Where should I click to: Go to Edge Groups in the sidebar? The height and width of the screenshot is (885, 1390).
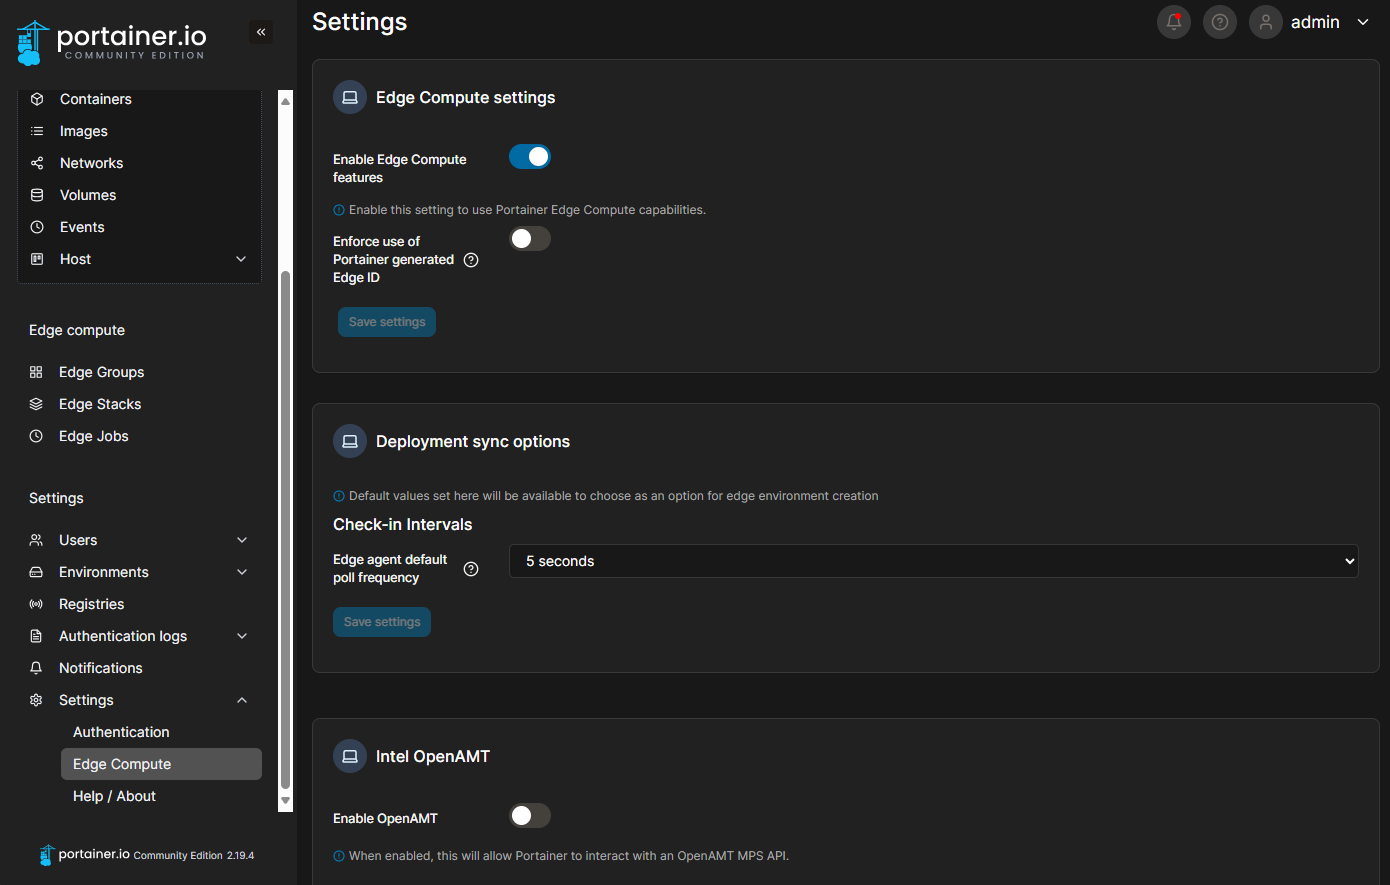pos(101,372)
